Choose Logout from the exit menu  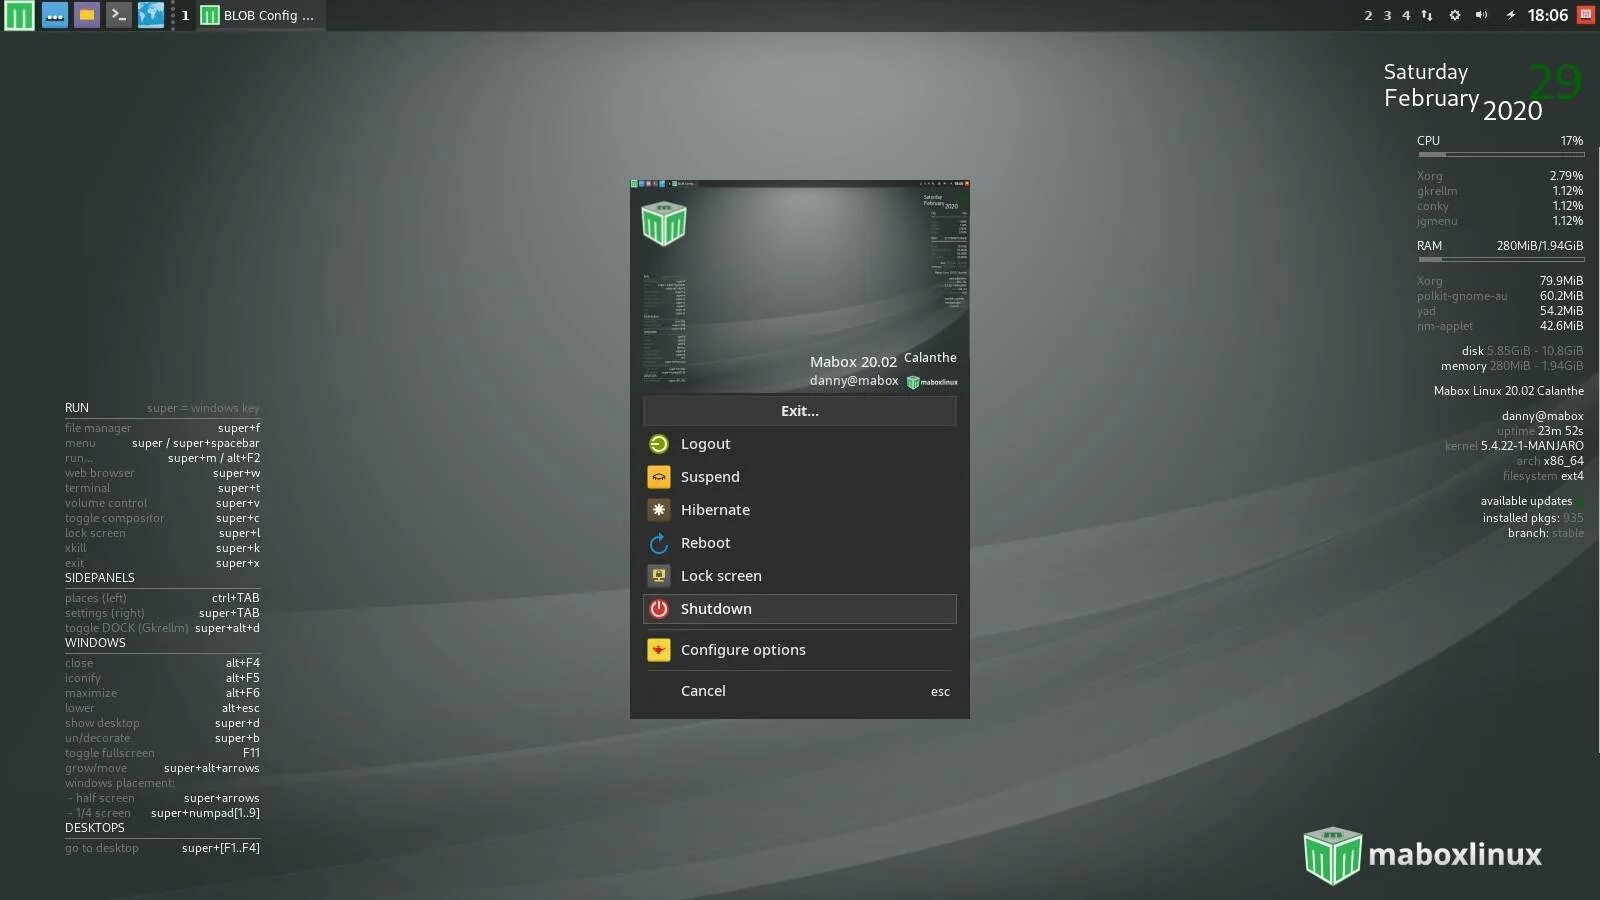pyautogui.click(x=800, y=444)
